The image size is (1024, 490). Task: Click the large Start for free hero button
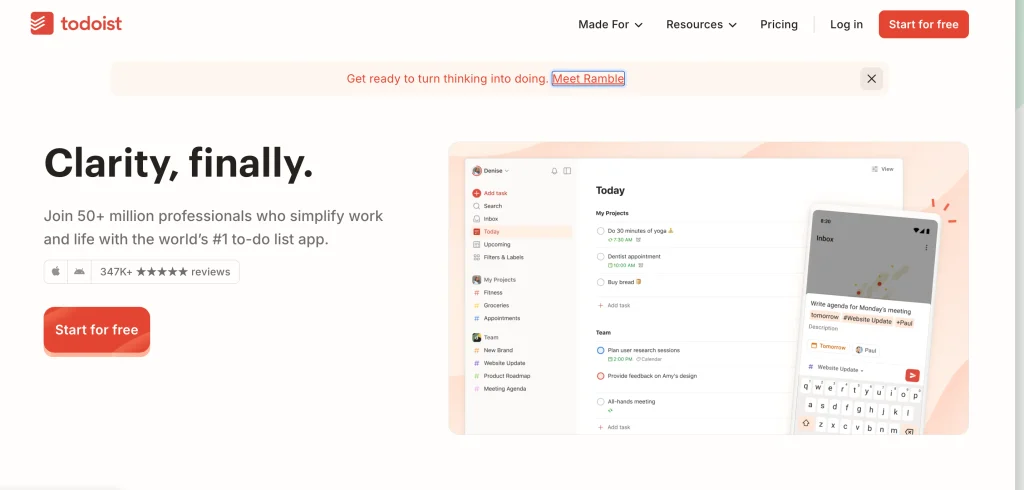(97, 330)
